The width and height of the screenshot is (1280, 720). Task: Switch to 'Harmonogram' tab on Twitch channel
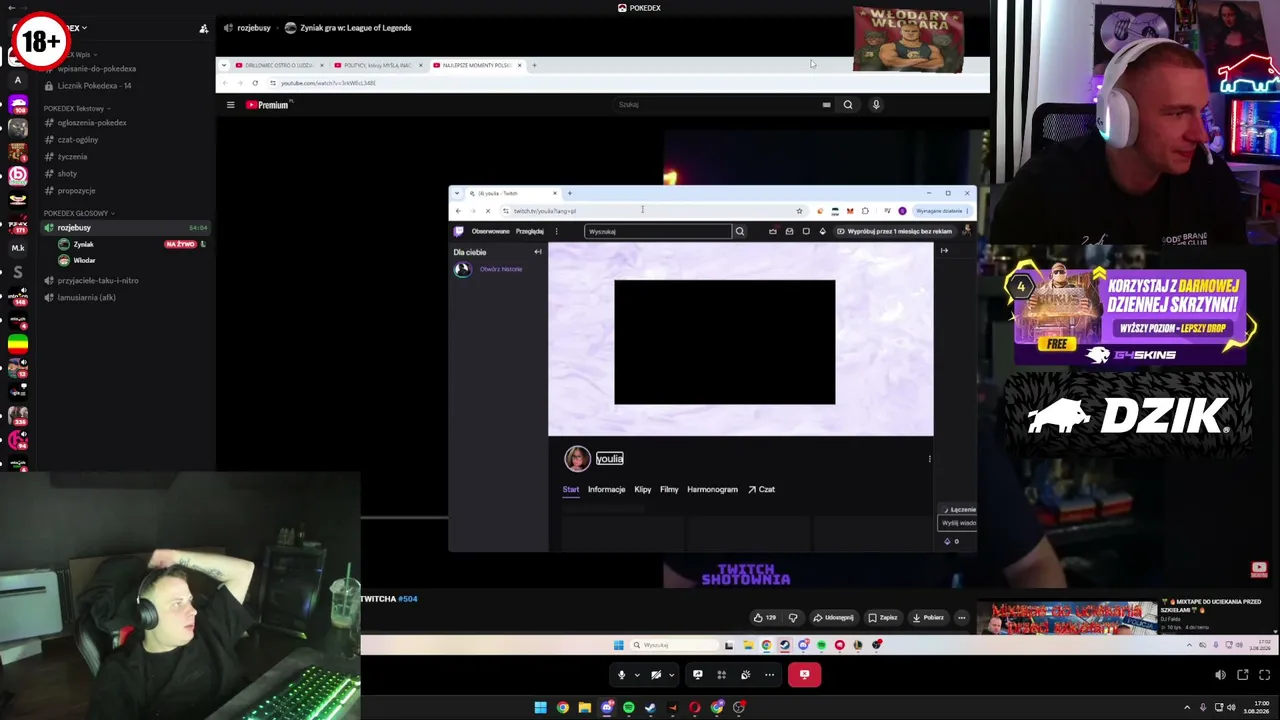(712, 489)
